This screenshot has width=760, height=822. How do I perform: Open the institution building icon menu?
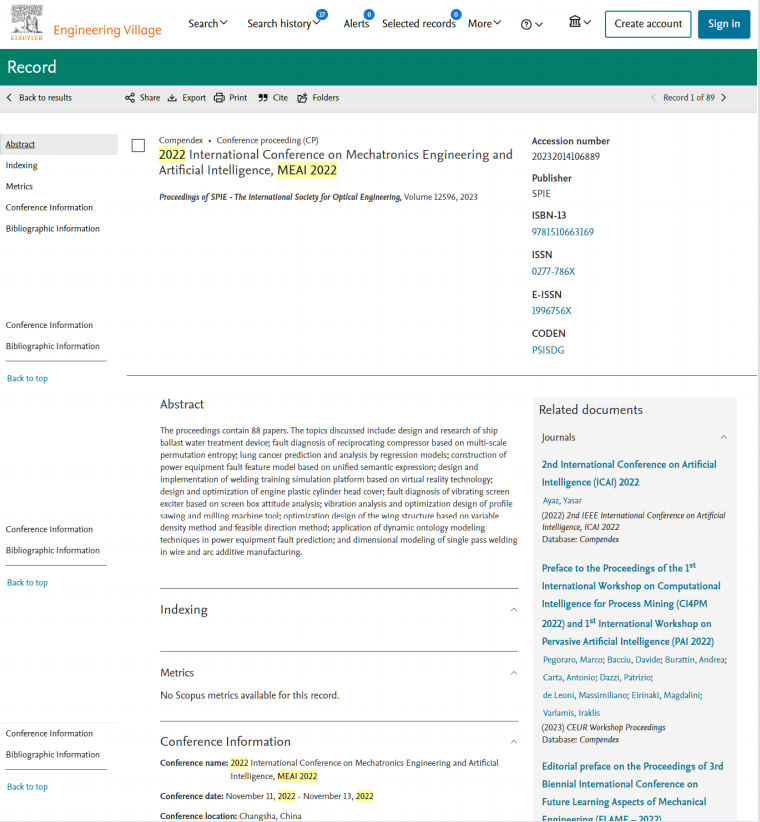580,22
